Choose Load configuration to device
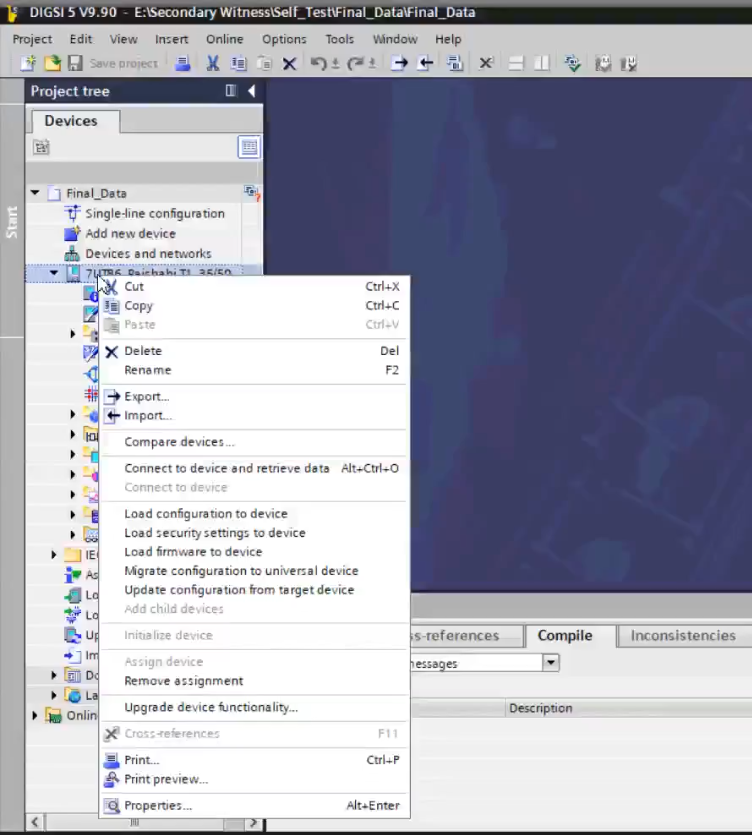Viewport: 752px width, 835px height. coord(255,514)
